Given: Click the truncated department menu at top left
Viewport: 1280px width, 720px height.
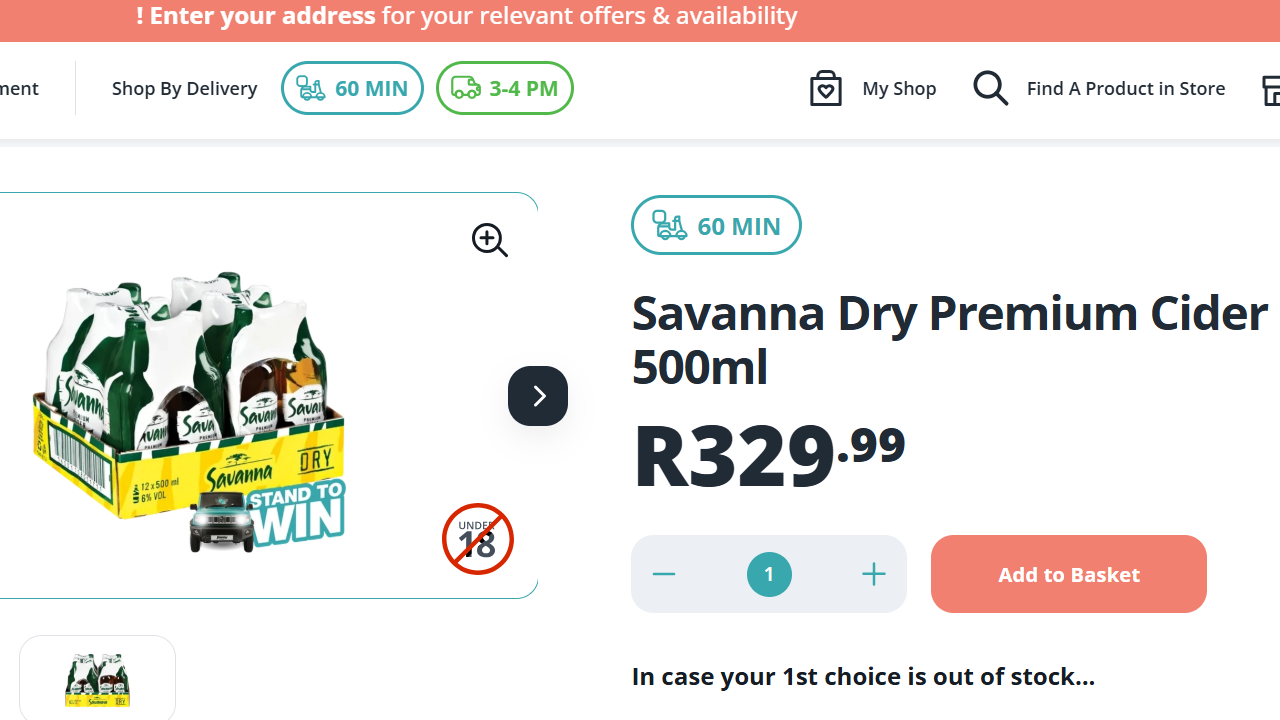Looking at the screenshot, I should (x=18, y=88).
